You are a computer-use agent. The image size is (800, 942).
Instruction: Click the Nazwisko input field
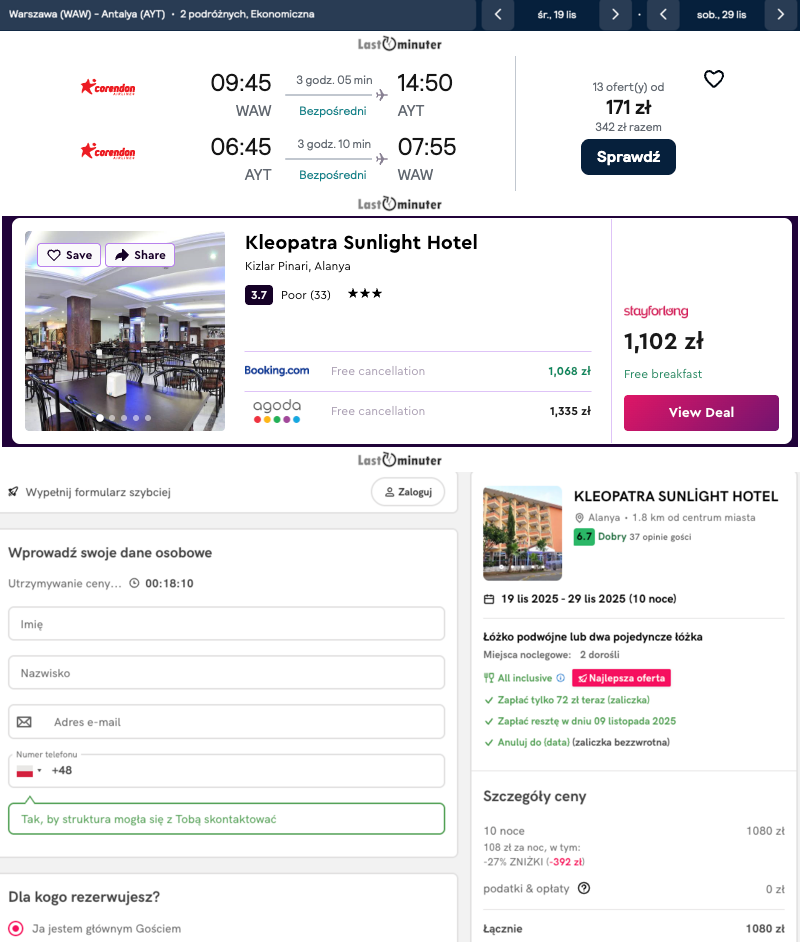coord(226,673)
